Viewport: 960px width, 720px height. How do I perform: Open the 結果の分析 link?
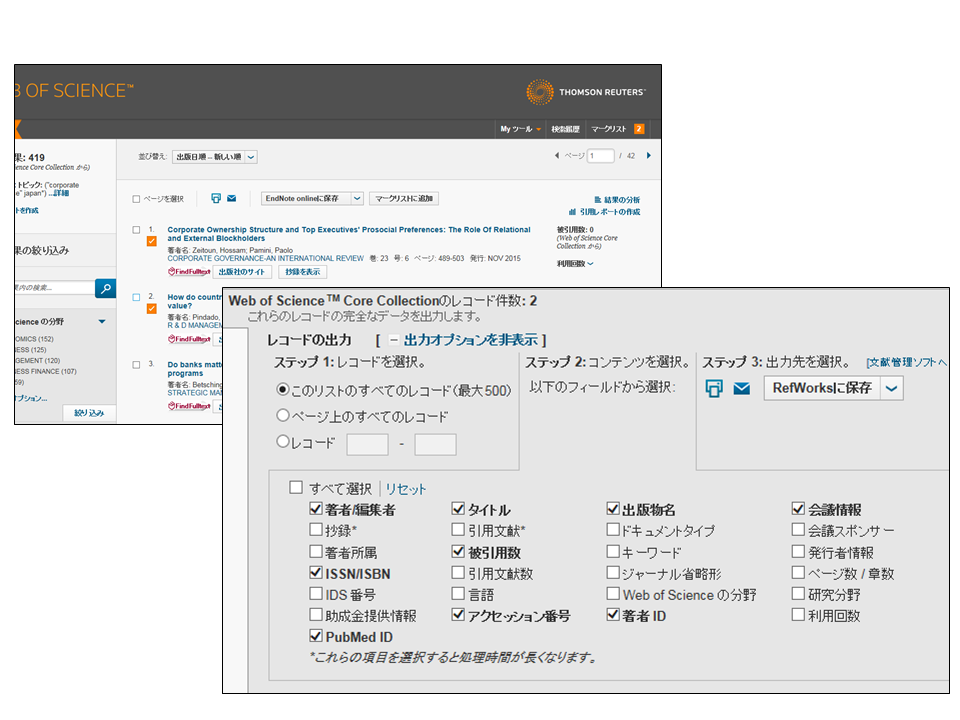pos(617,200)
